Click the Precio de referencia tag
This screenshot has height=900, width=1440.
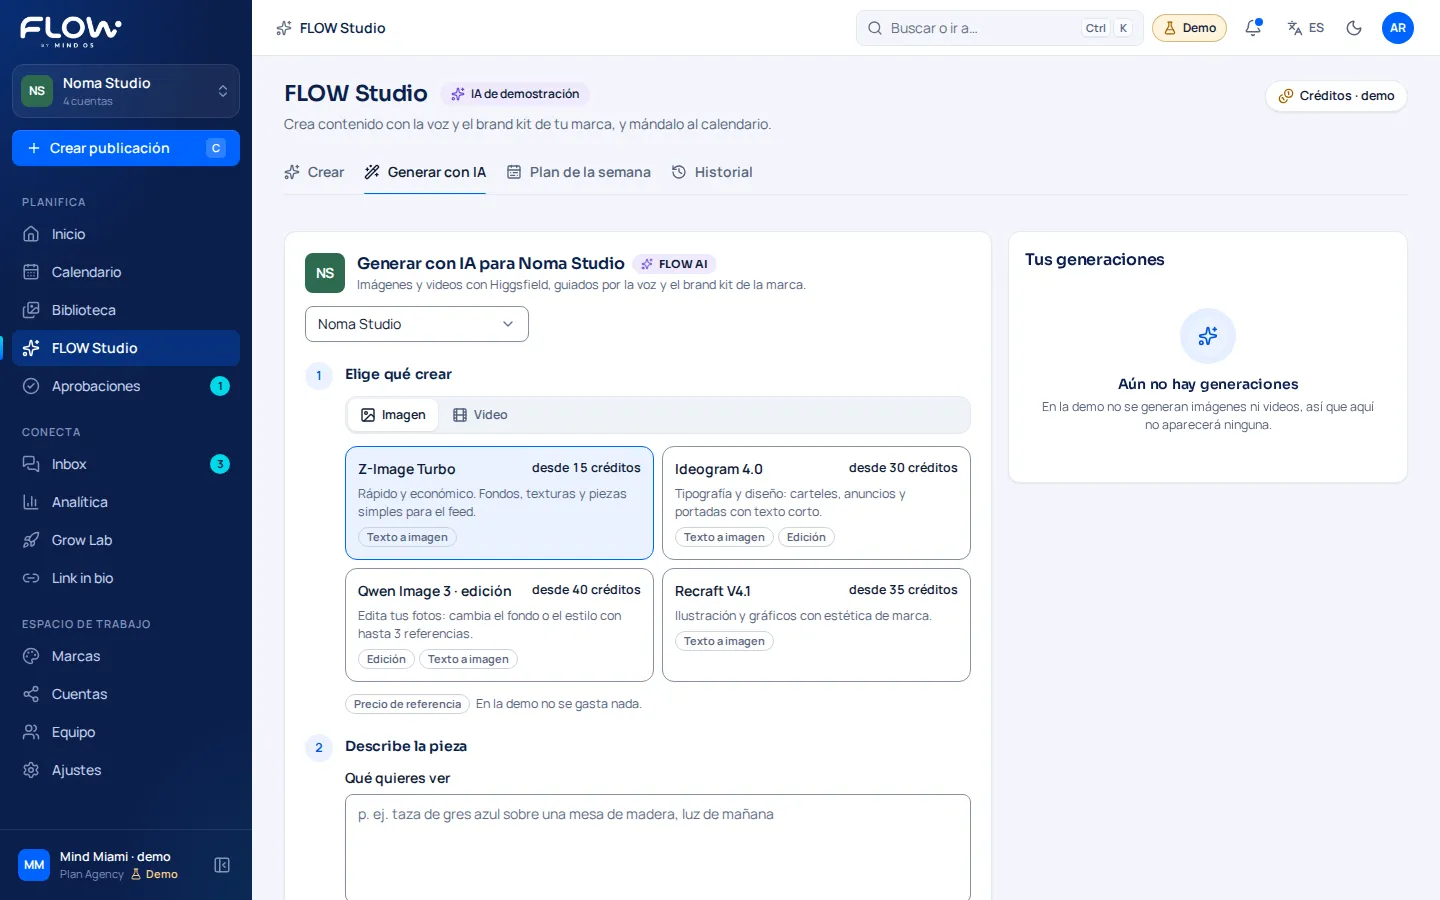(x=407, y=704)
